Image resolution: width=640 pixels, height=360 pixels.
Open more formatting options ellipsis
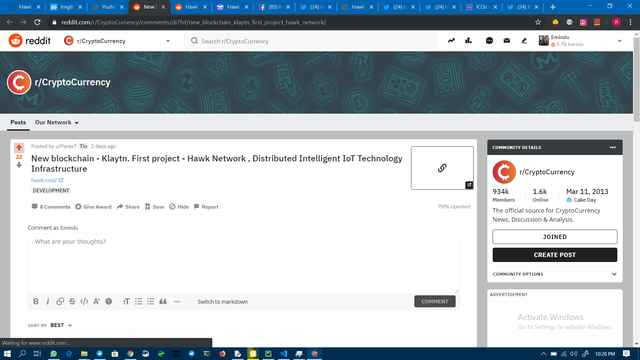pyautogui.click(x=177, y=302)
